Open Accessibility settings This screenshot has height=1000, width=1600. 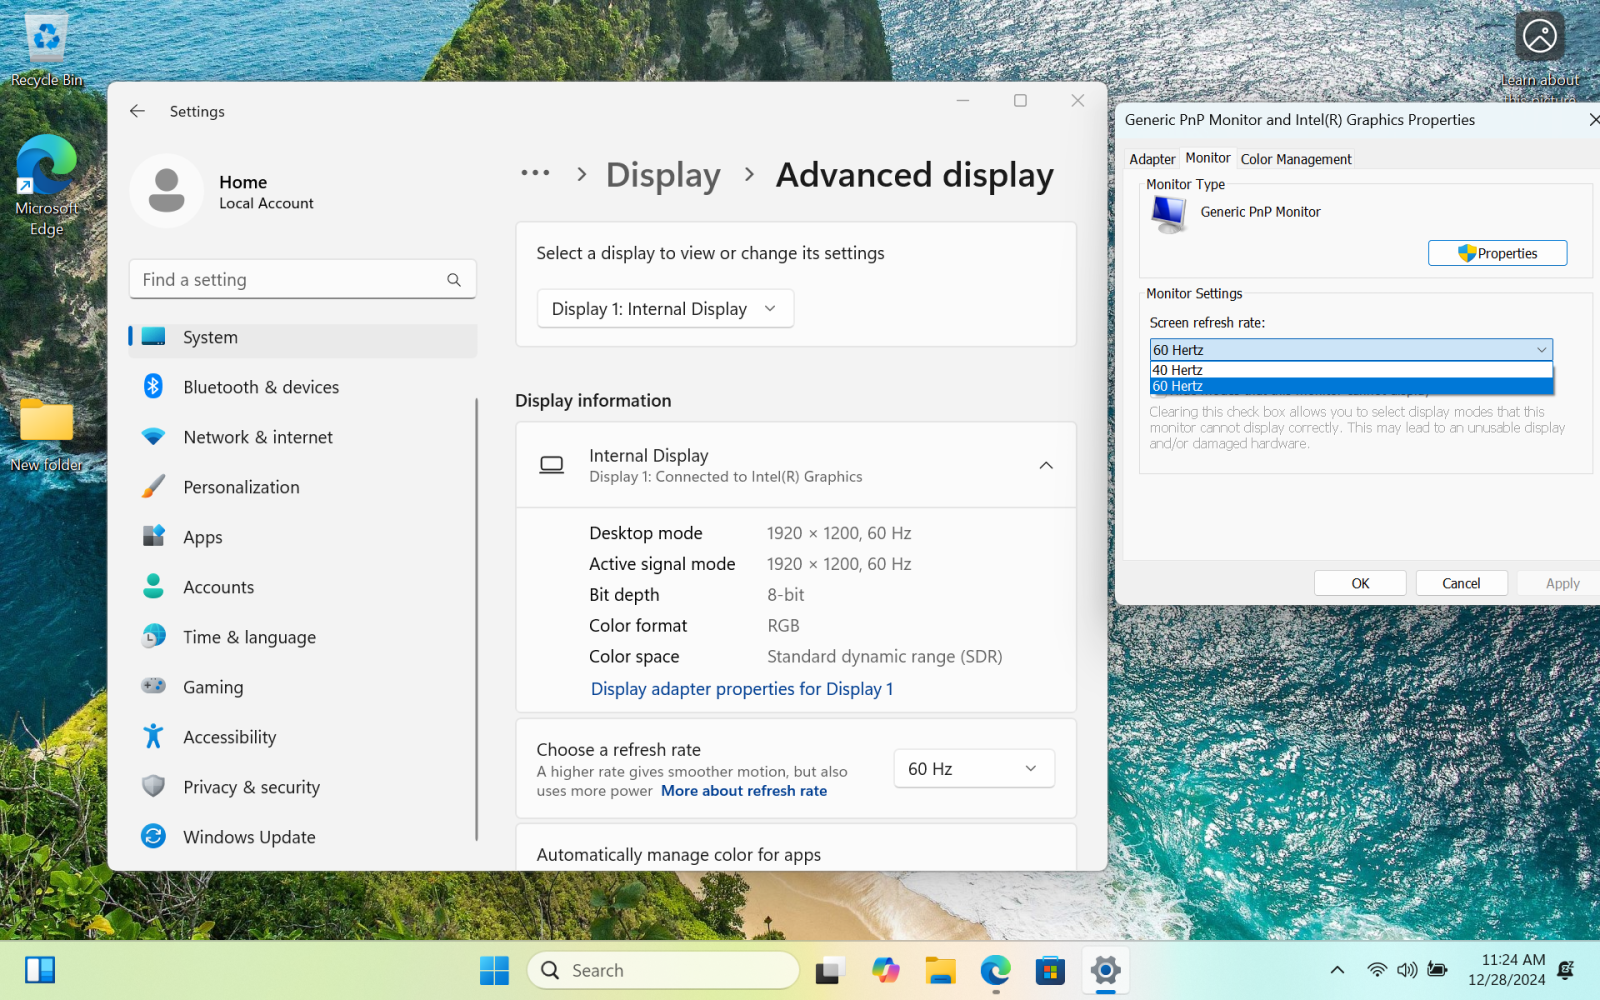click(x=229, y=737)
